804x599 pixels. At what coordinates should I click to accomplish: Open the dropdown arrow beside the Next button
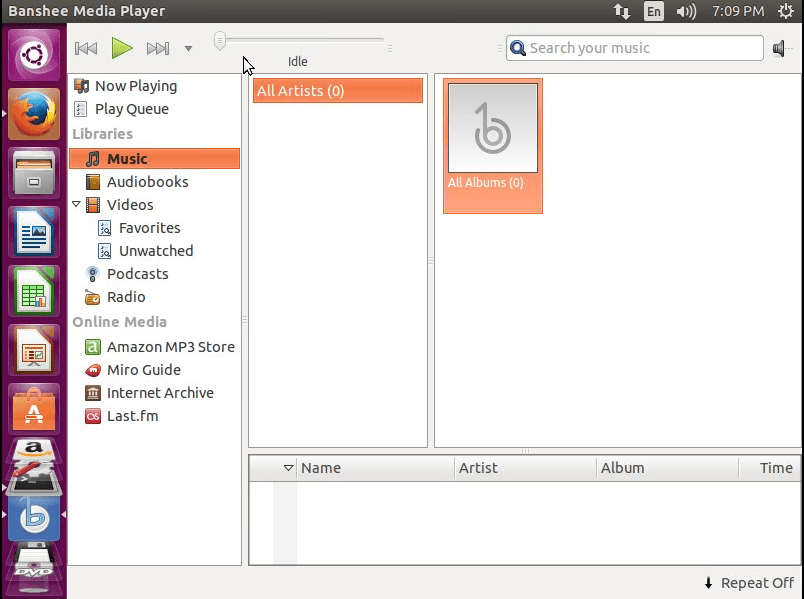tap(188, 49)
